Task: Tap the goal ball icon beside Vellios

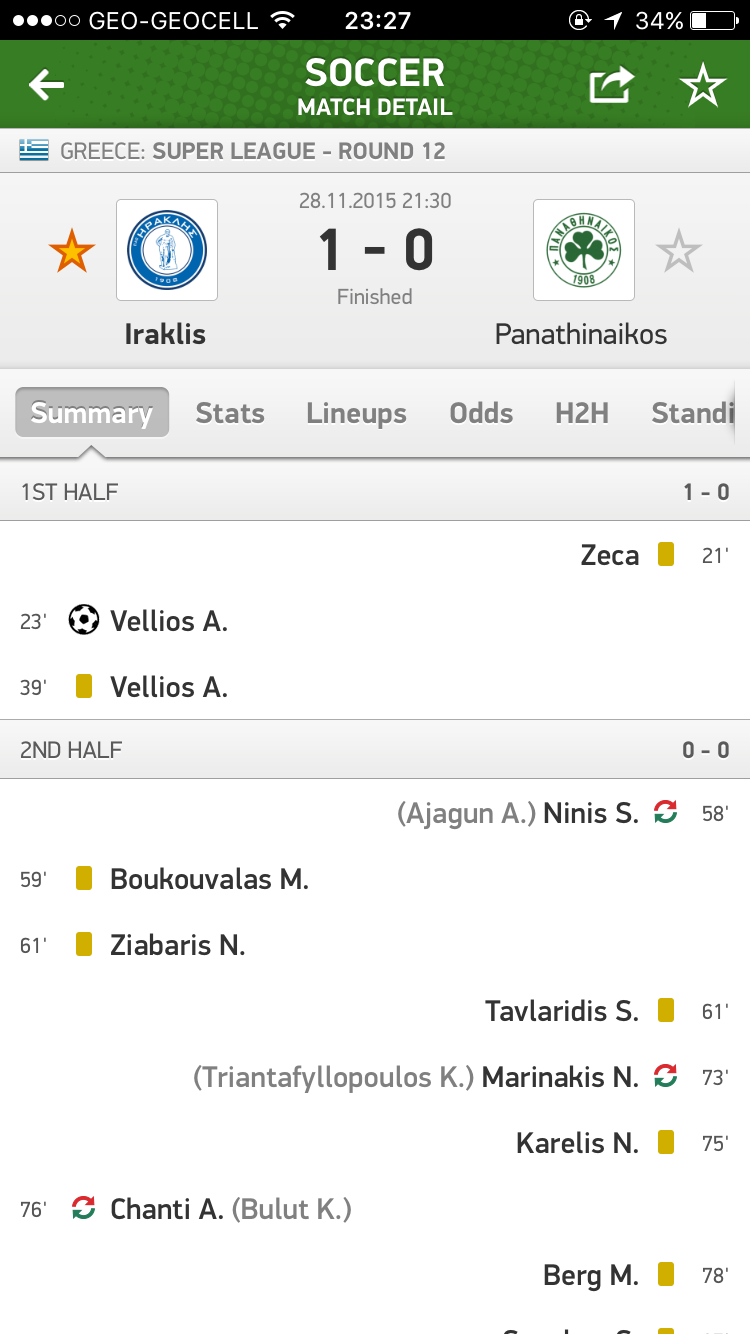Action: pyautogui.click(x=84, y=620)
